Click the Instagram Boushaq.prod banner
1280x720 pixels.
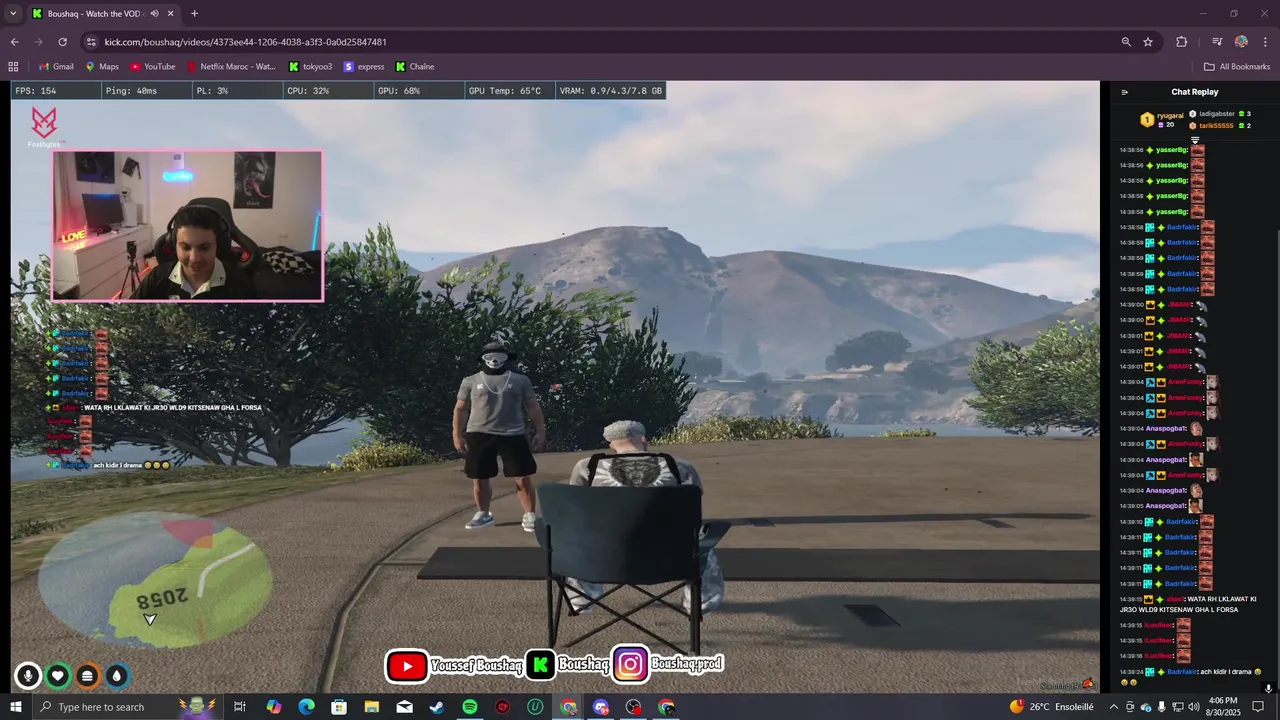(667, 664)
